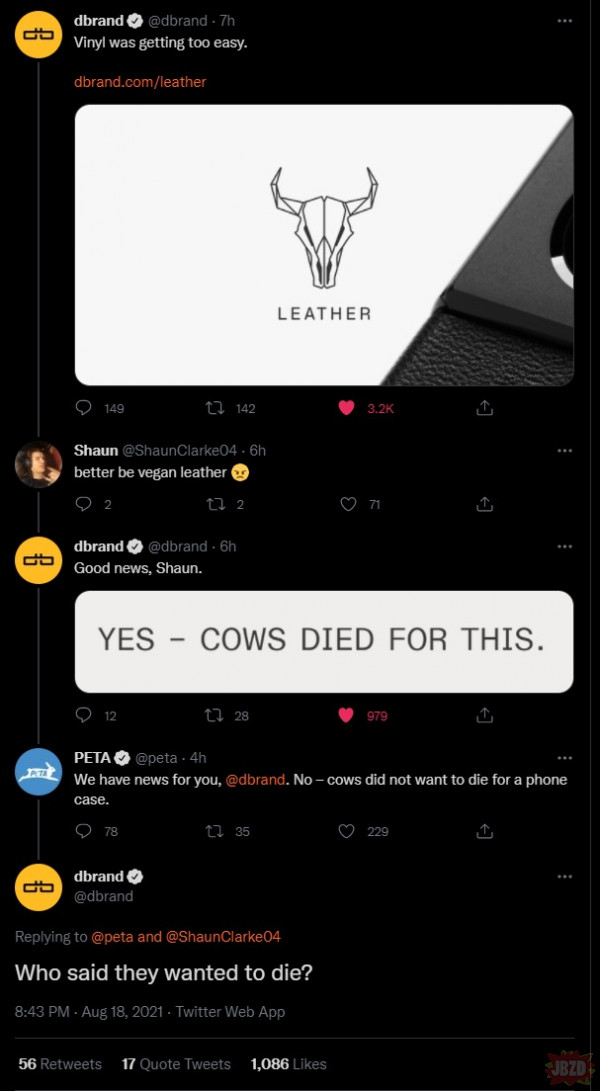View the 56 Retweets list
This screenshot has height=1091, width=600.
(x=60, y=1064)
